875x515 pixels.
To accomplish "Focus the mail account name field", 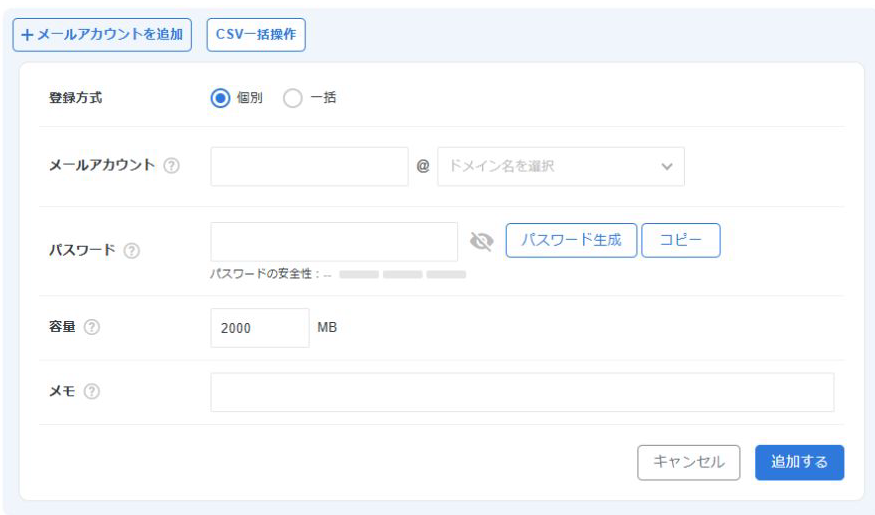I will [x=309, y=166].
